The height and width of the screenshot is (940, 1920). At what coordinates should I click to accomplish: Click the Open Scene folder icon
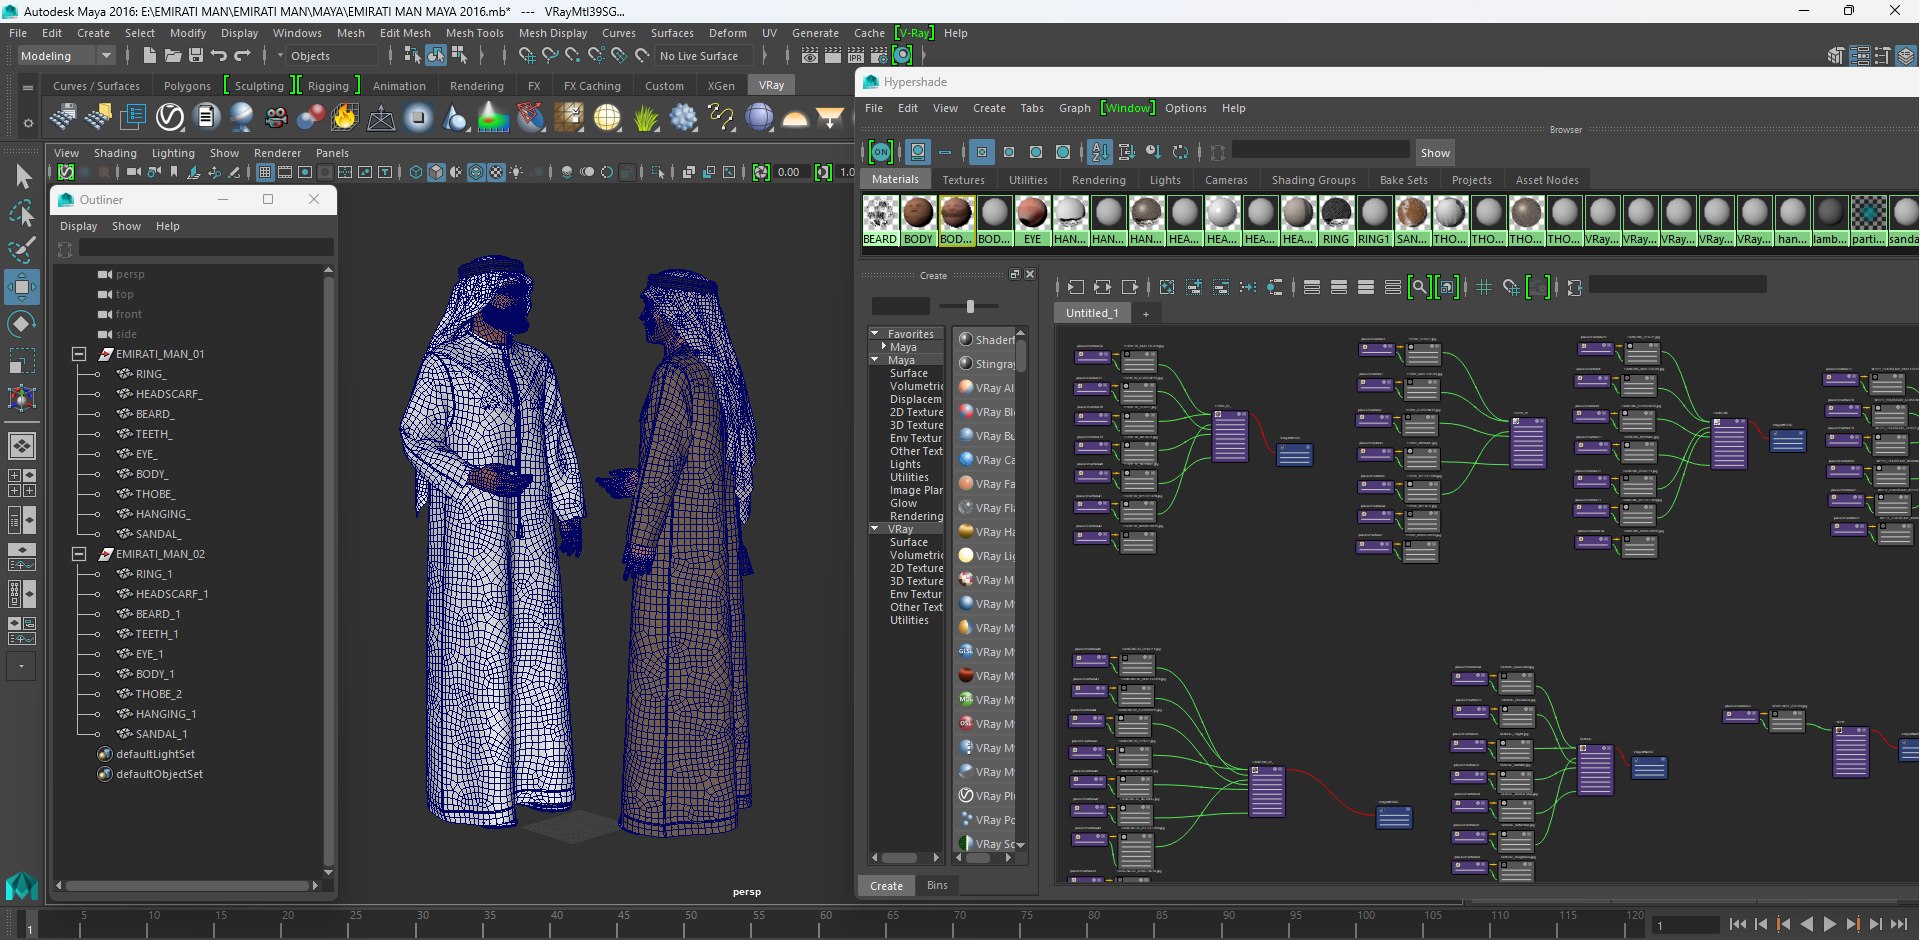click(x=173, y=56)
